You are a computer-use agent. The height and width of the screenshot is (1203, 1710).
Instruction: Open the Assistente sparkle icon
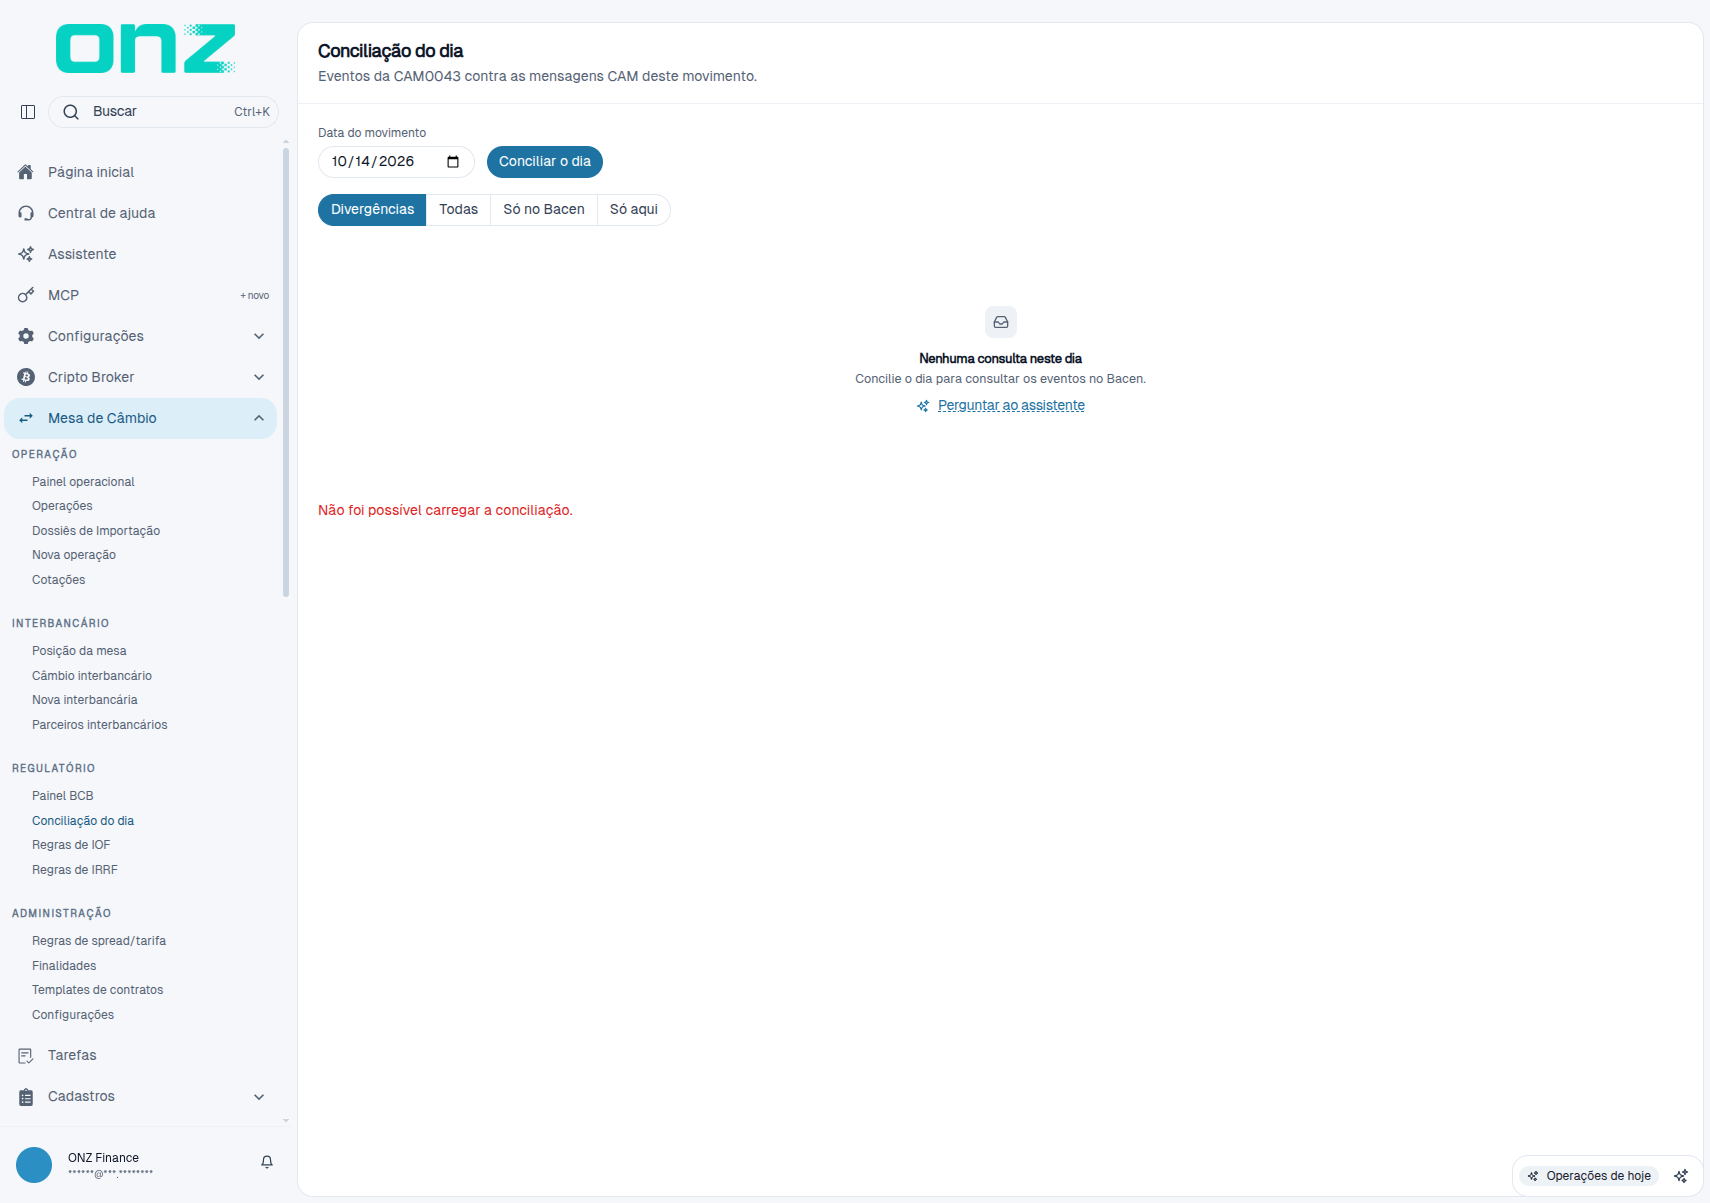[x=26, y=254]
